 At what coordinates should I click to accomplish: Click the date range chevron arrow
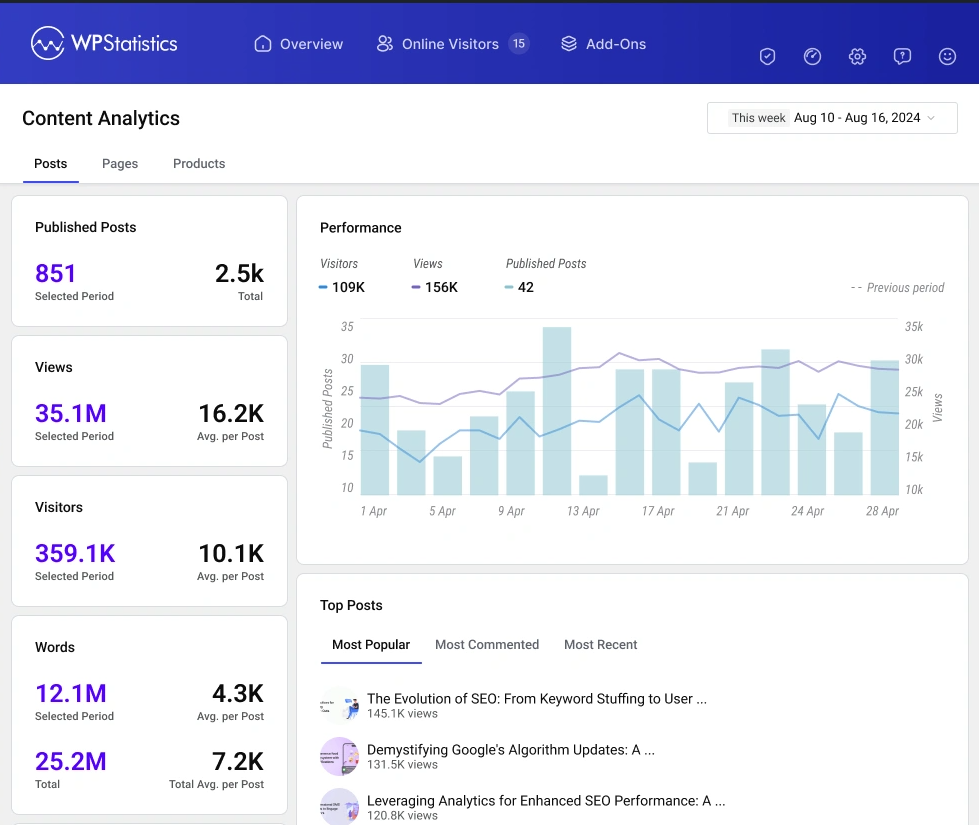(931, 118)
